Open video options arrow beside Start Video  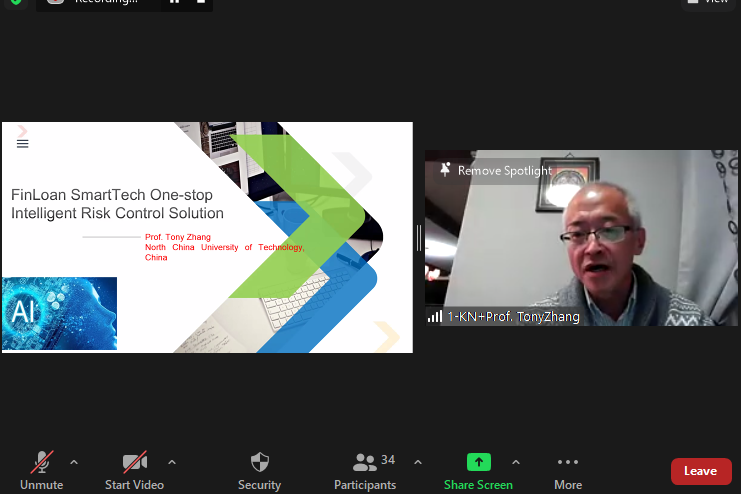[172, 462]
